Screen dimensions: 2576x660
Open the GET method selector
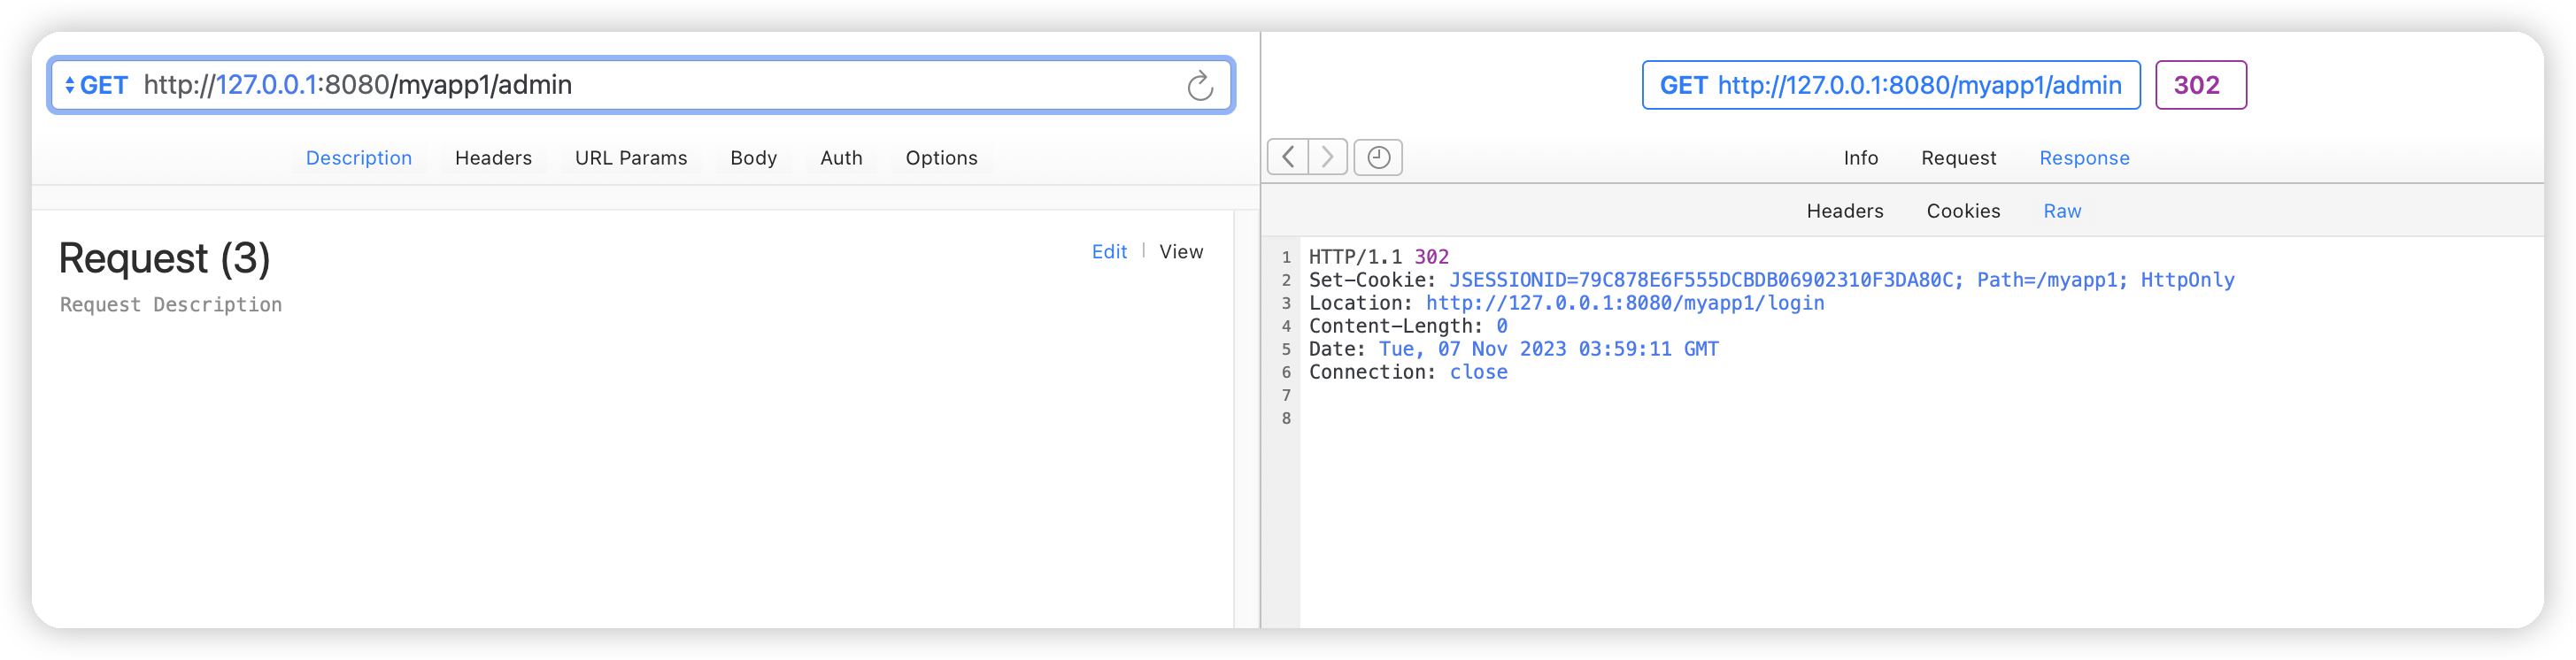(x=96, y=86)
